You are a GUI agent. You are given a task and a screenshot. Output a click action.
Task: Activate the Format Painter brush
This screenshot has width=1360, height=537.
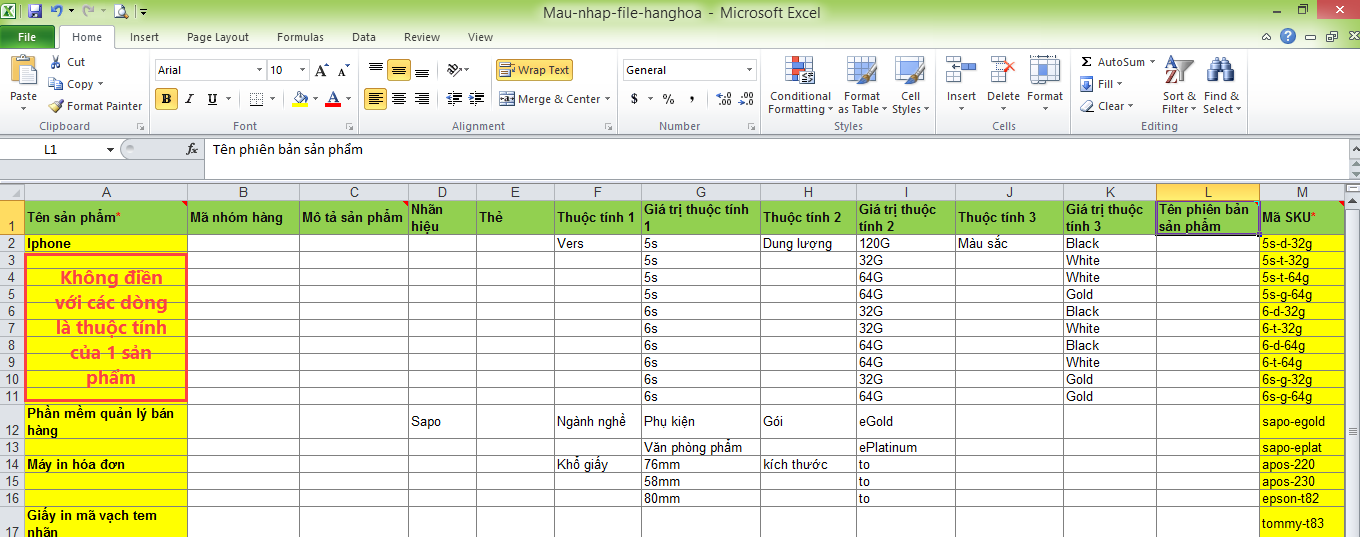pos(96,106)
